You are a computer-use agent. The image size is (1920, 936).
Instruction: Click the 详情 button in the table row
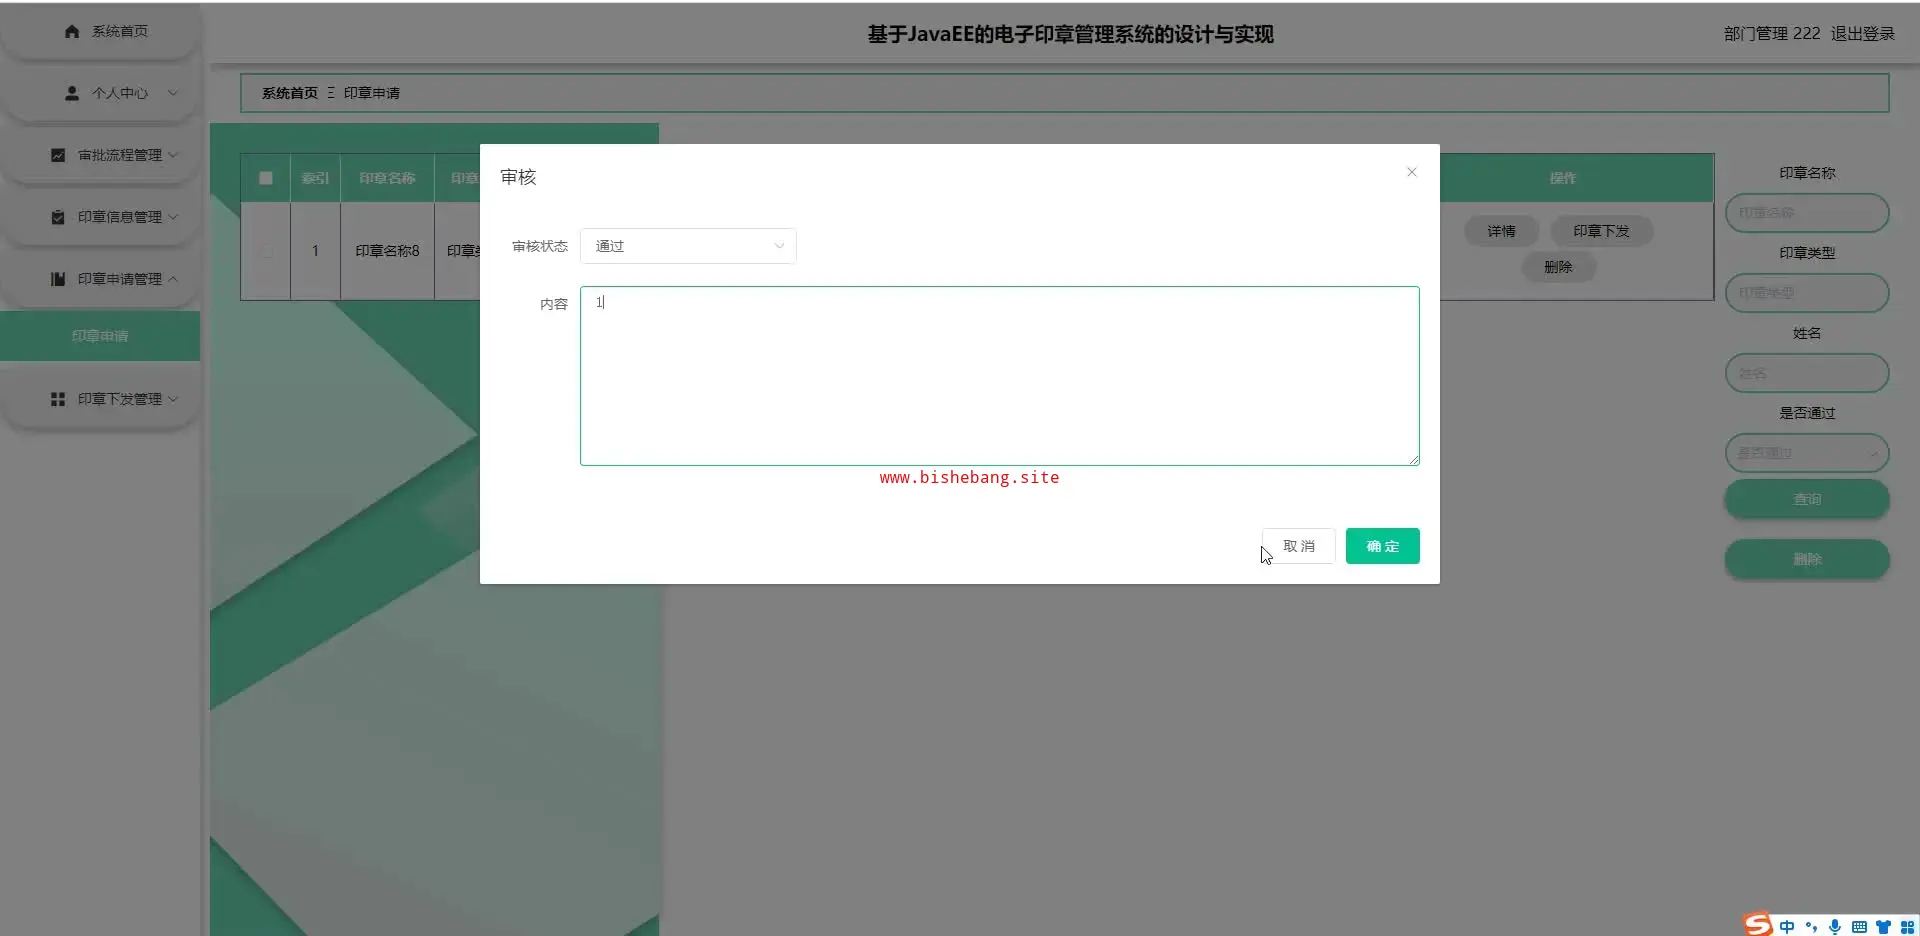click(x=1501, y=231)
